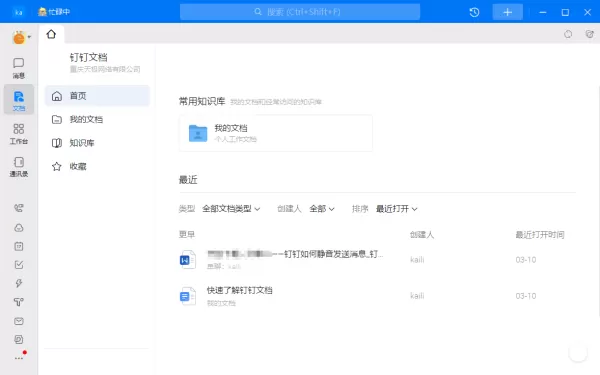Click the lightning bolt icon in sidebar
The image size is (600, 375).
(x=19, y=283)
